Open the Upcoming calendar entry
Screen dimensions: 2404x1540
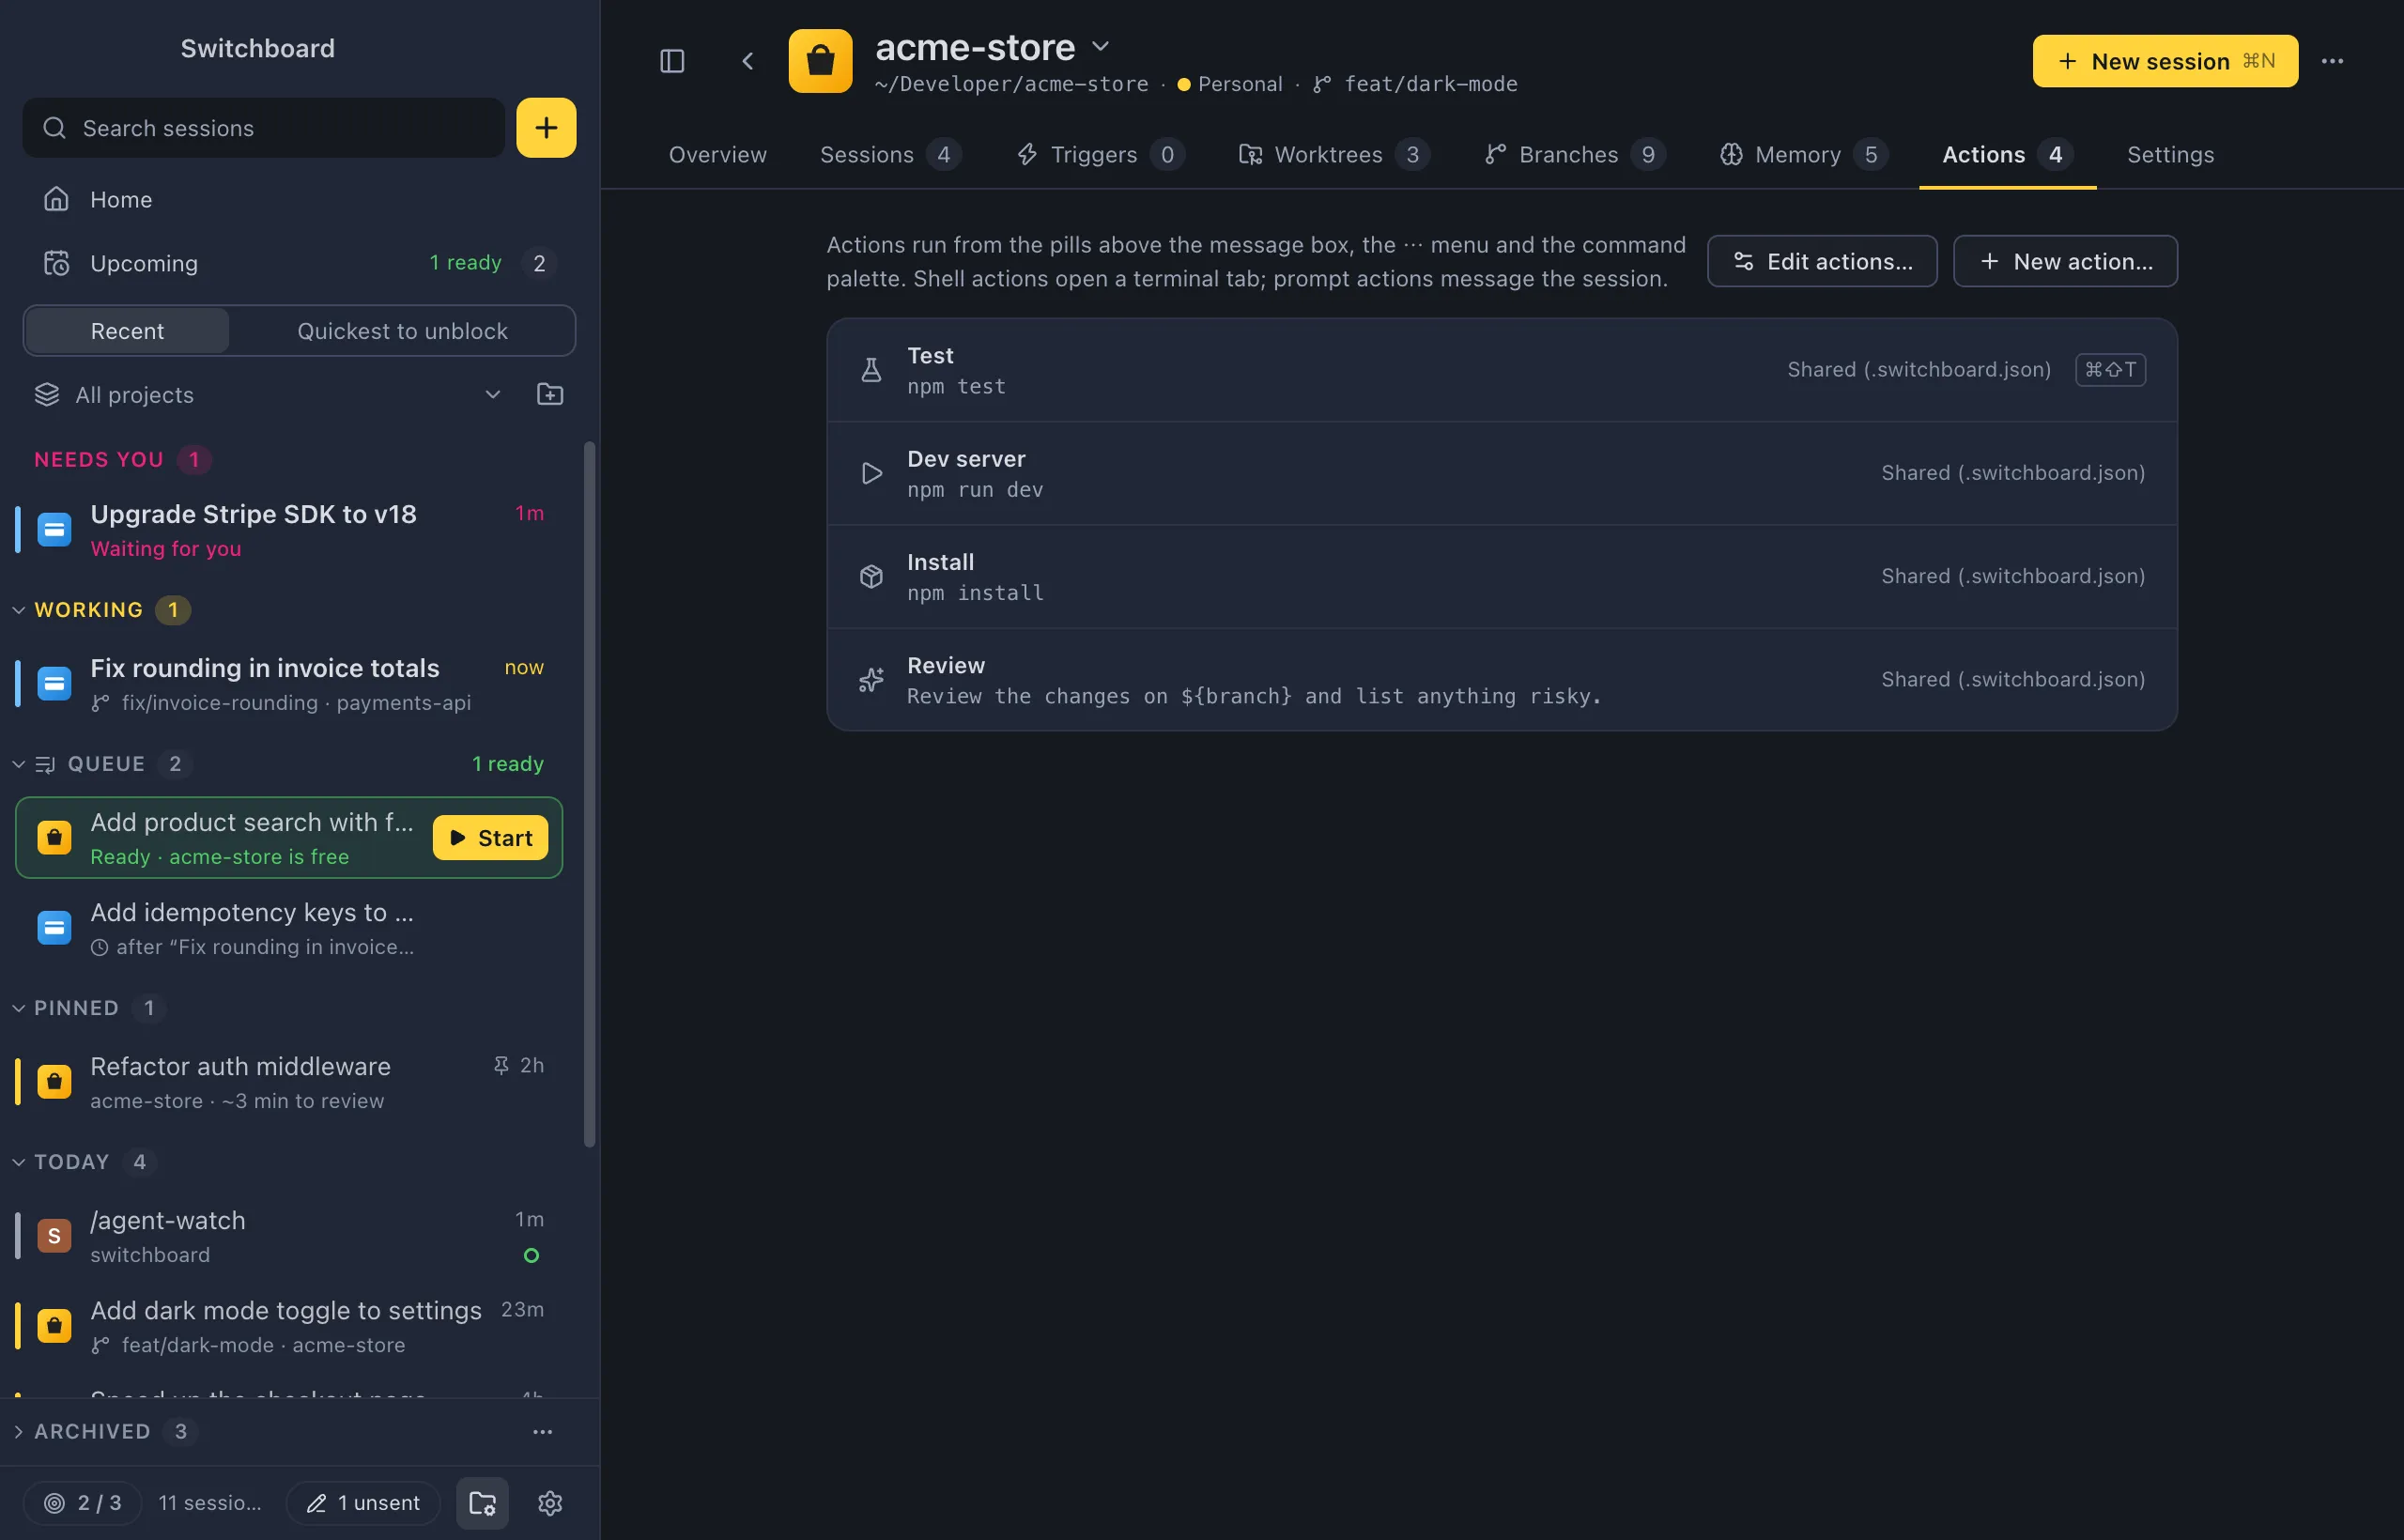point(300,263)
